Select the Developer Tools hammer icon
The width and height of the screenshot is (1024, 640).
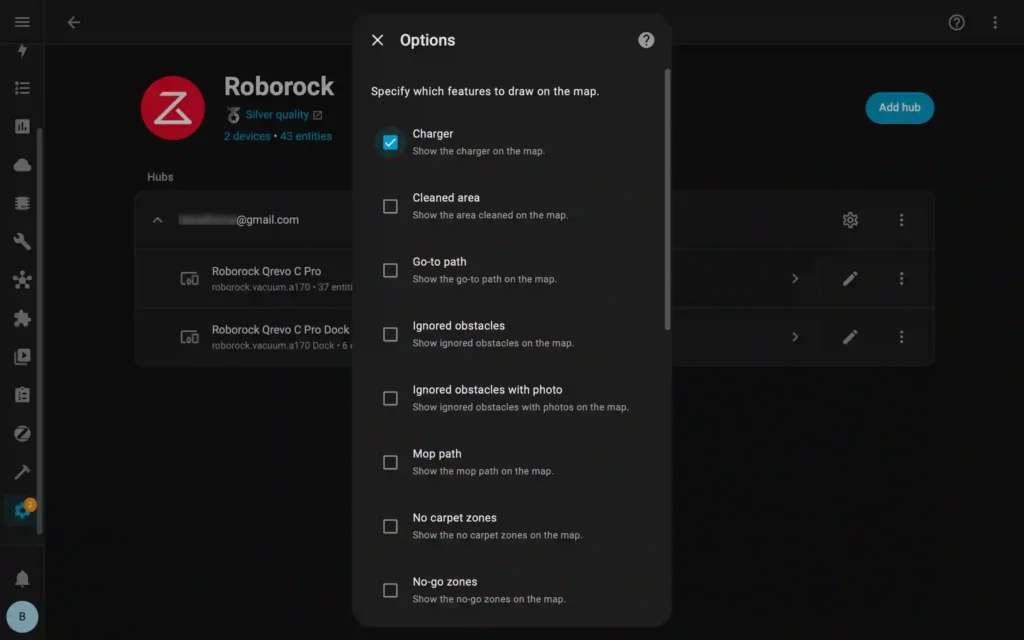pyautogui.click(x=22, y=472)
